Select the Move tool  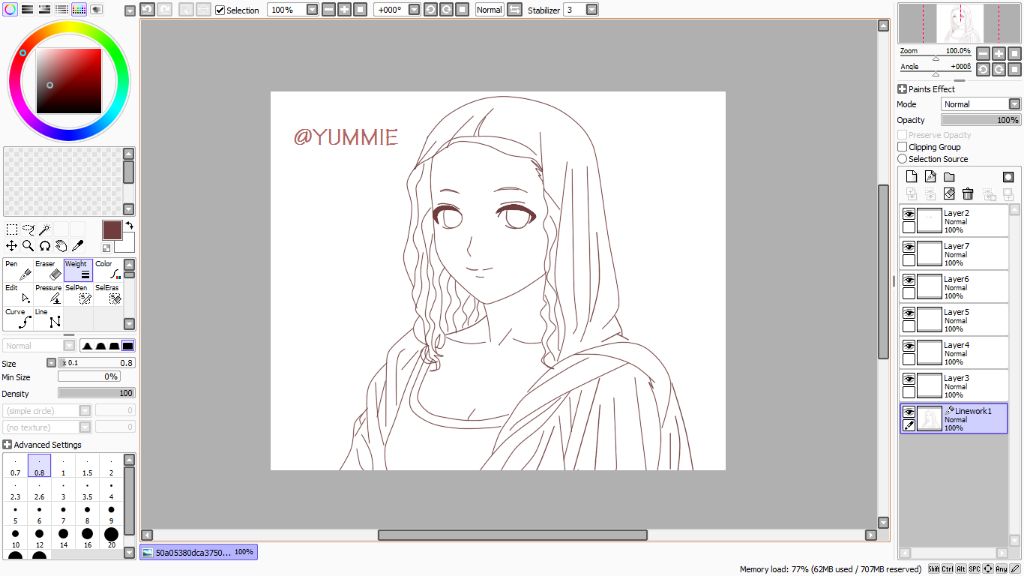tap(12, 246)
